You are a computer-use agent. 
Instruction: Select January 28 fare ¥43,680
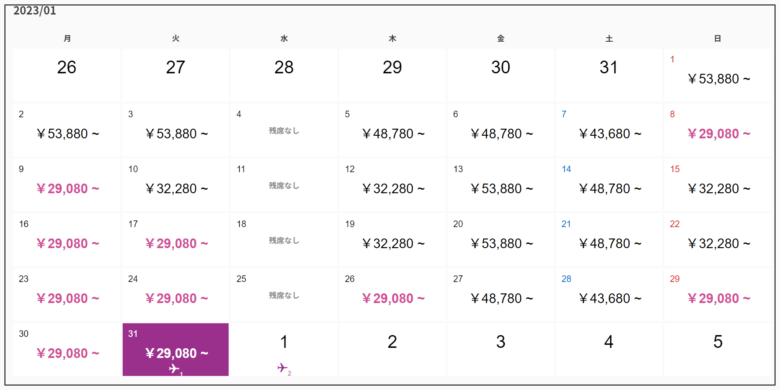pyautogui.click(x=610, y=298)
